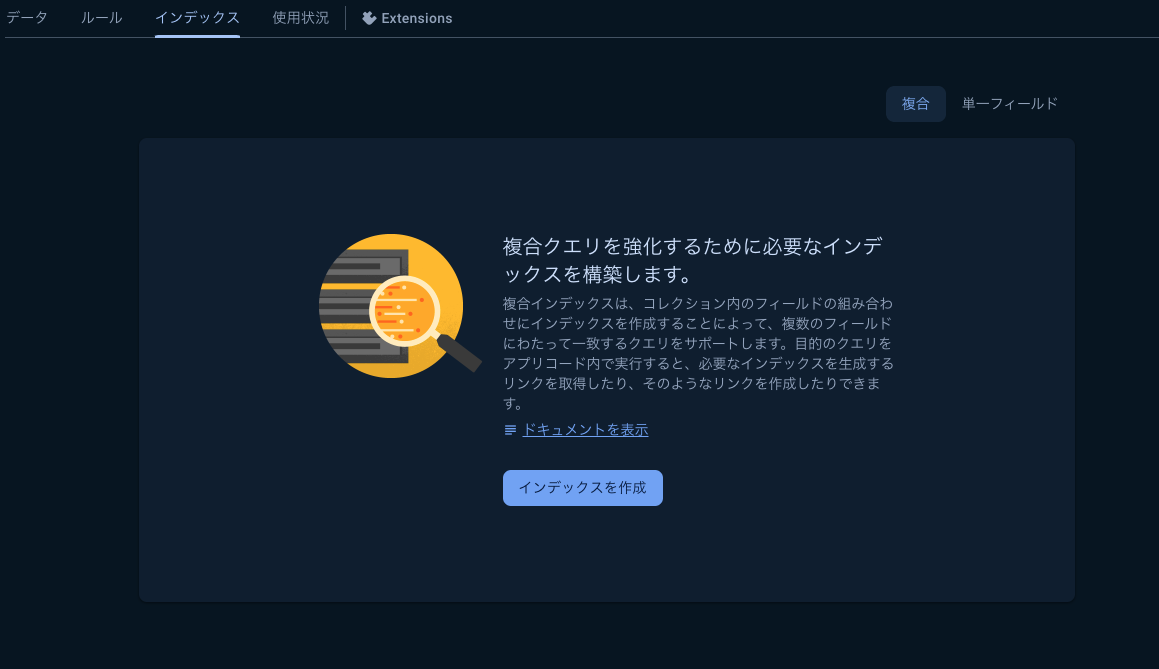Select the インデックス tab
1159x669 pixels.
point(197,17)
